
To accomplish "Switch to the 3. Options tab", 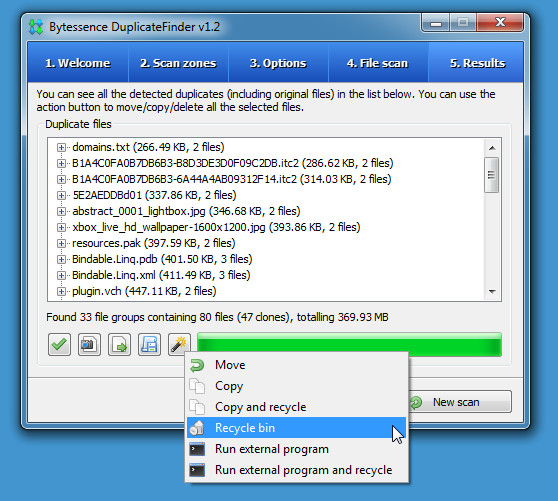I will pyautogui.click(x=278, y=63).
